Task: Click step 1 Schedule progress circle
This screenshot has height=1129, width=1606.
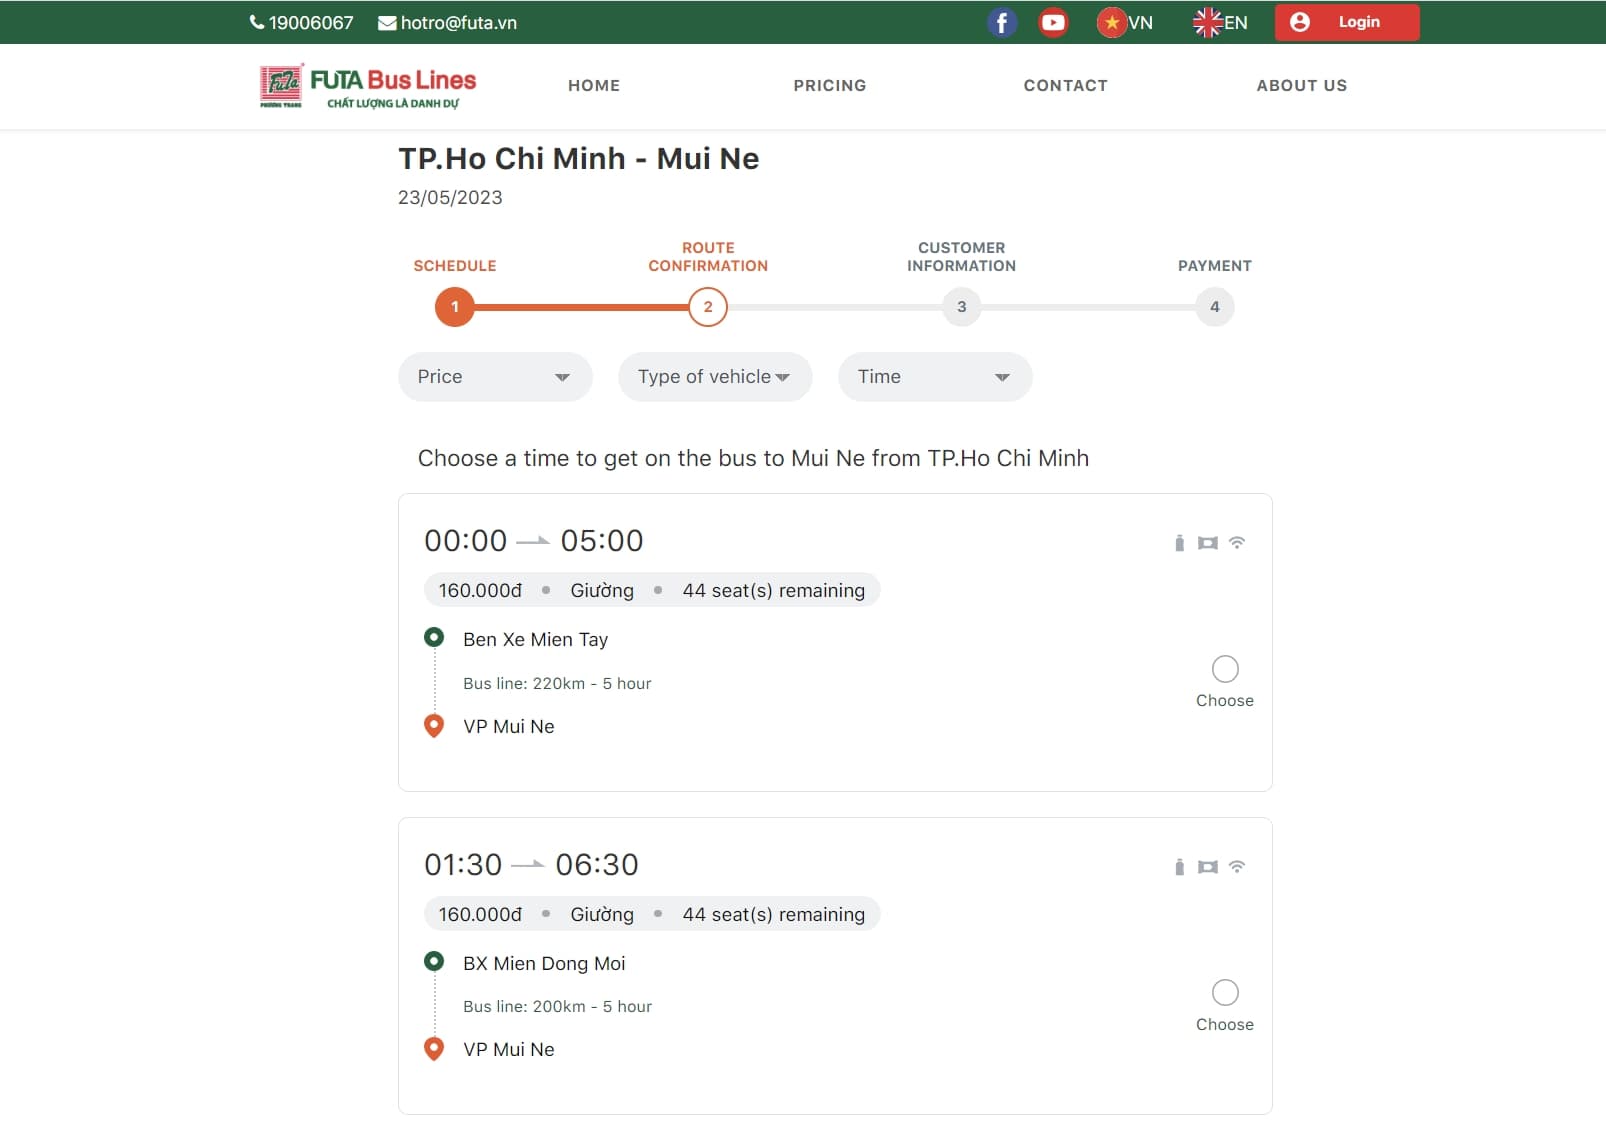Action: pos(454,307)
